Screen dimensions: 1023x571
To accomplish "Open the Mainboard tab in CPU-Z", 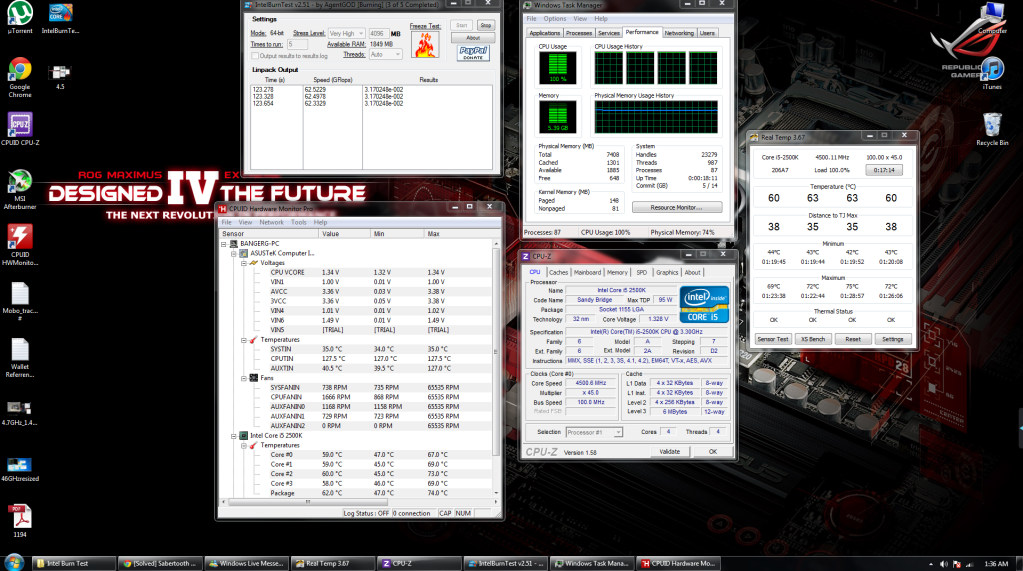I will [x=587, y=273].
